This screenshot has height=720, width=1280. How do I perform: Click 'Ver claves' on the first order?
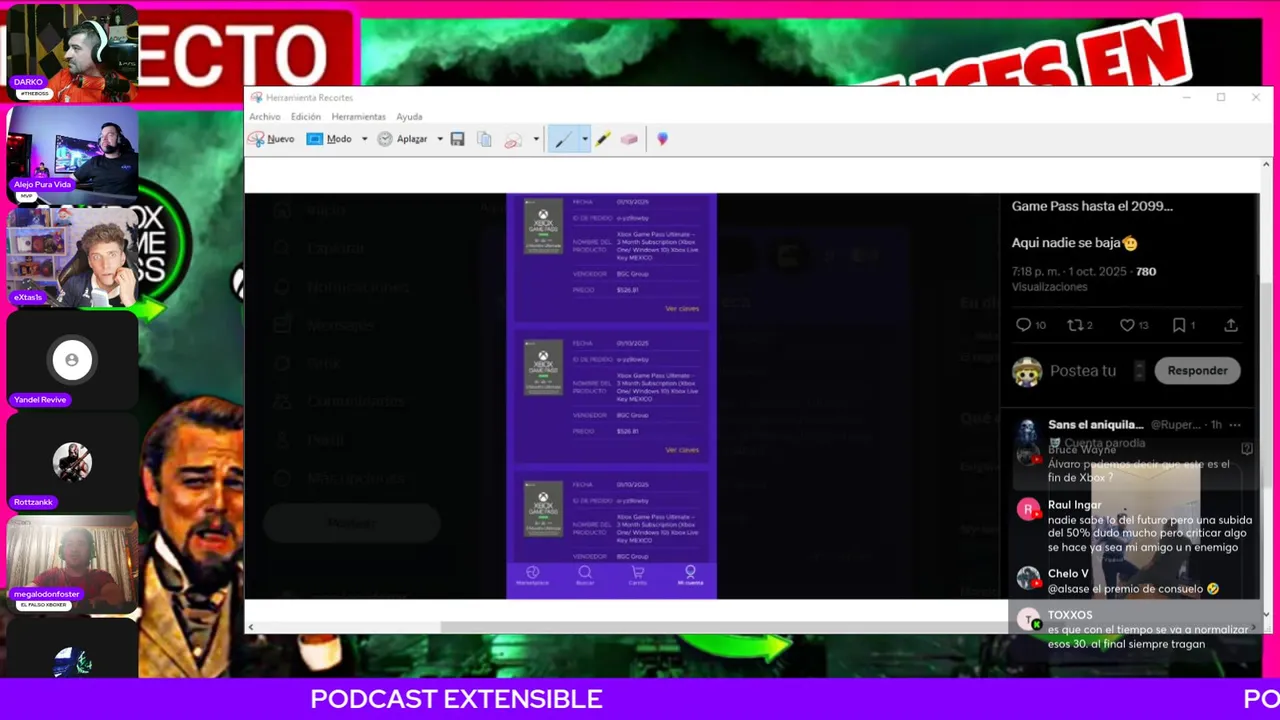[682, 309]
